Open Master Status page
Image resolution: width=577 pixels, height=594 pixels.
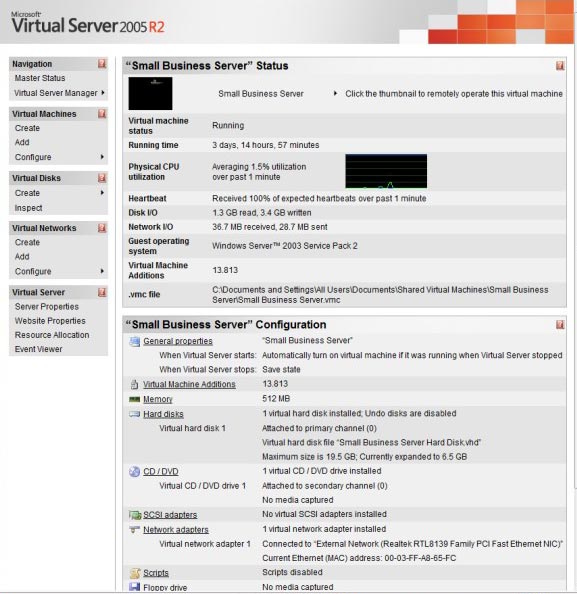[x=40, y=78]
